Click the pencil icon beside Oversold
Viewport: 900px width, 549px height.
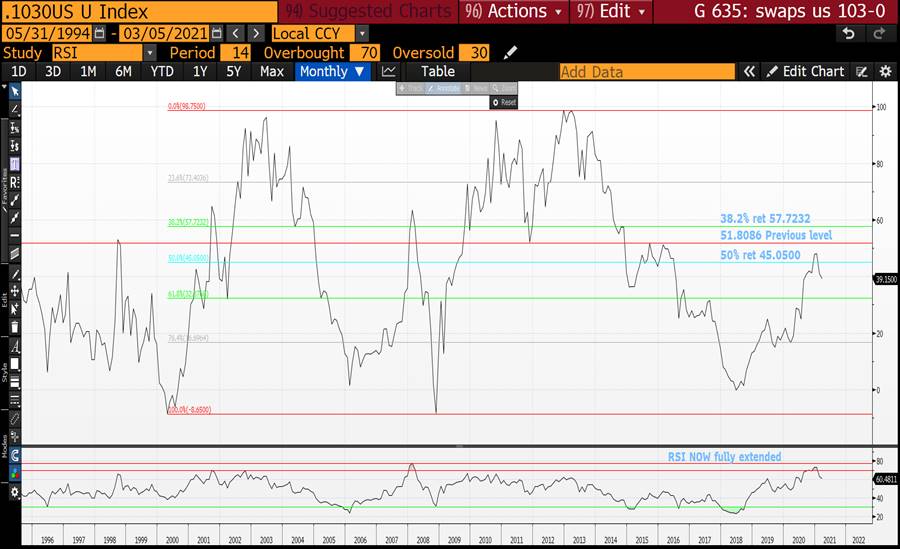tap(511, 52)
